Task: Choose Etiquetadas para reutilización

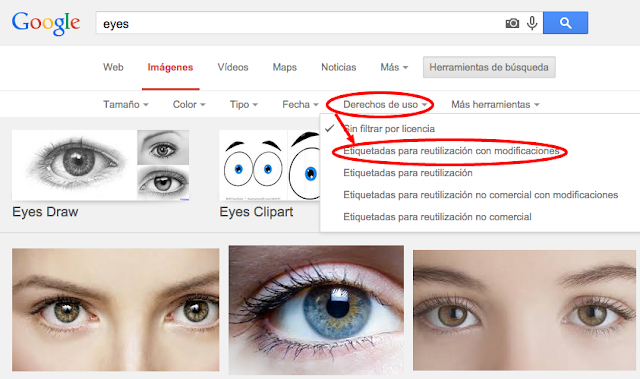Action: (408, 173)
